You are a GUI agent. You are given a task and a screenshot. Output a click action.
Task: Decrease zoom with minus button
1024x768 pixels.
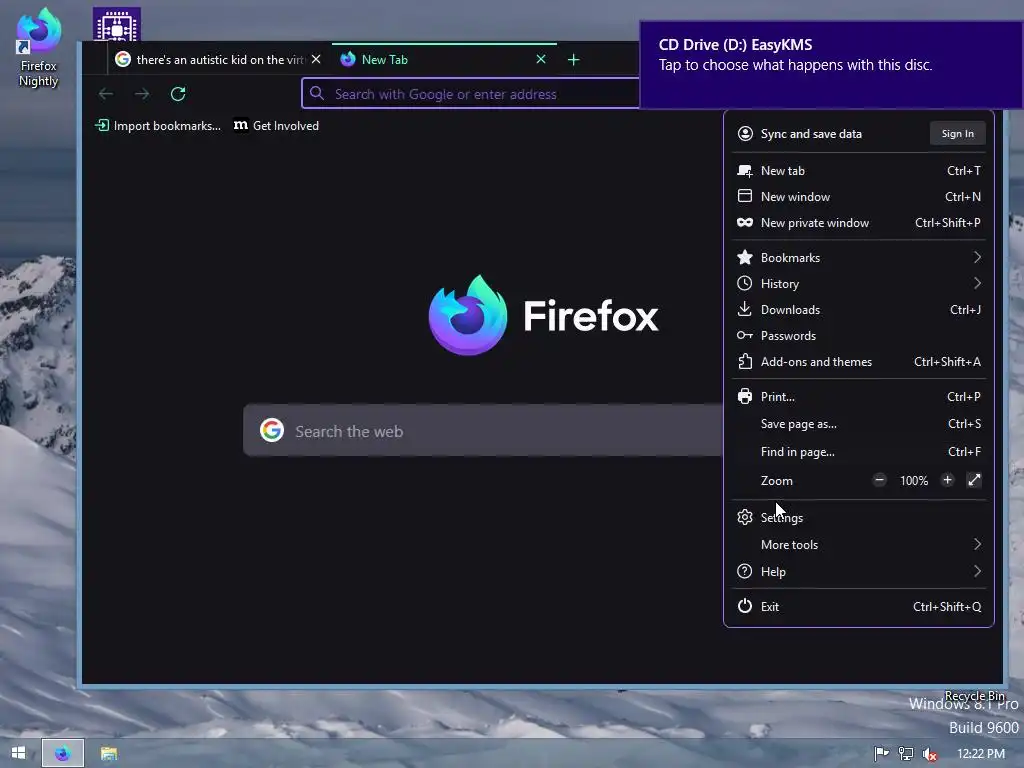point(880,480)
